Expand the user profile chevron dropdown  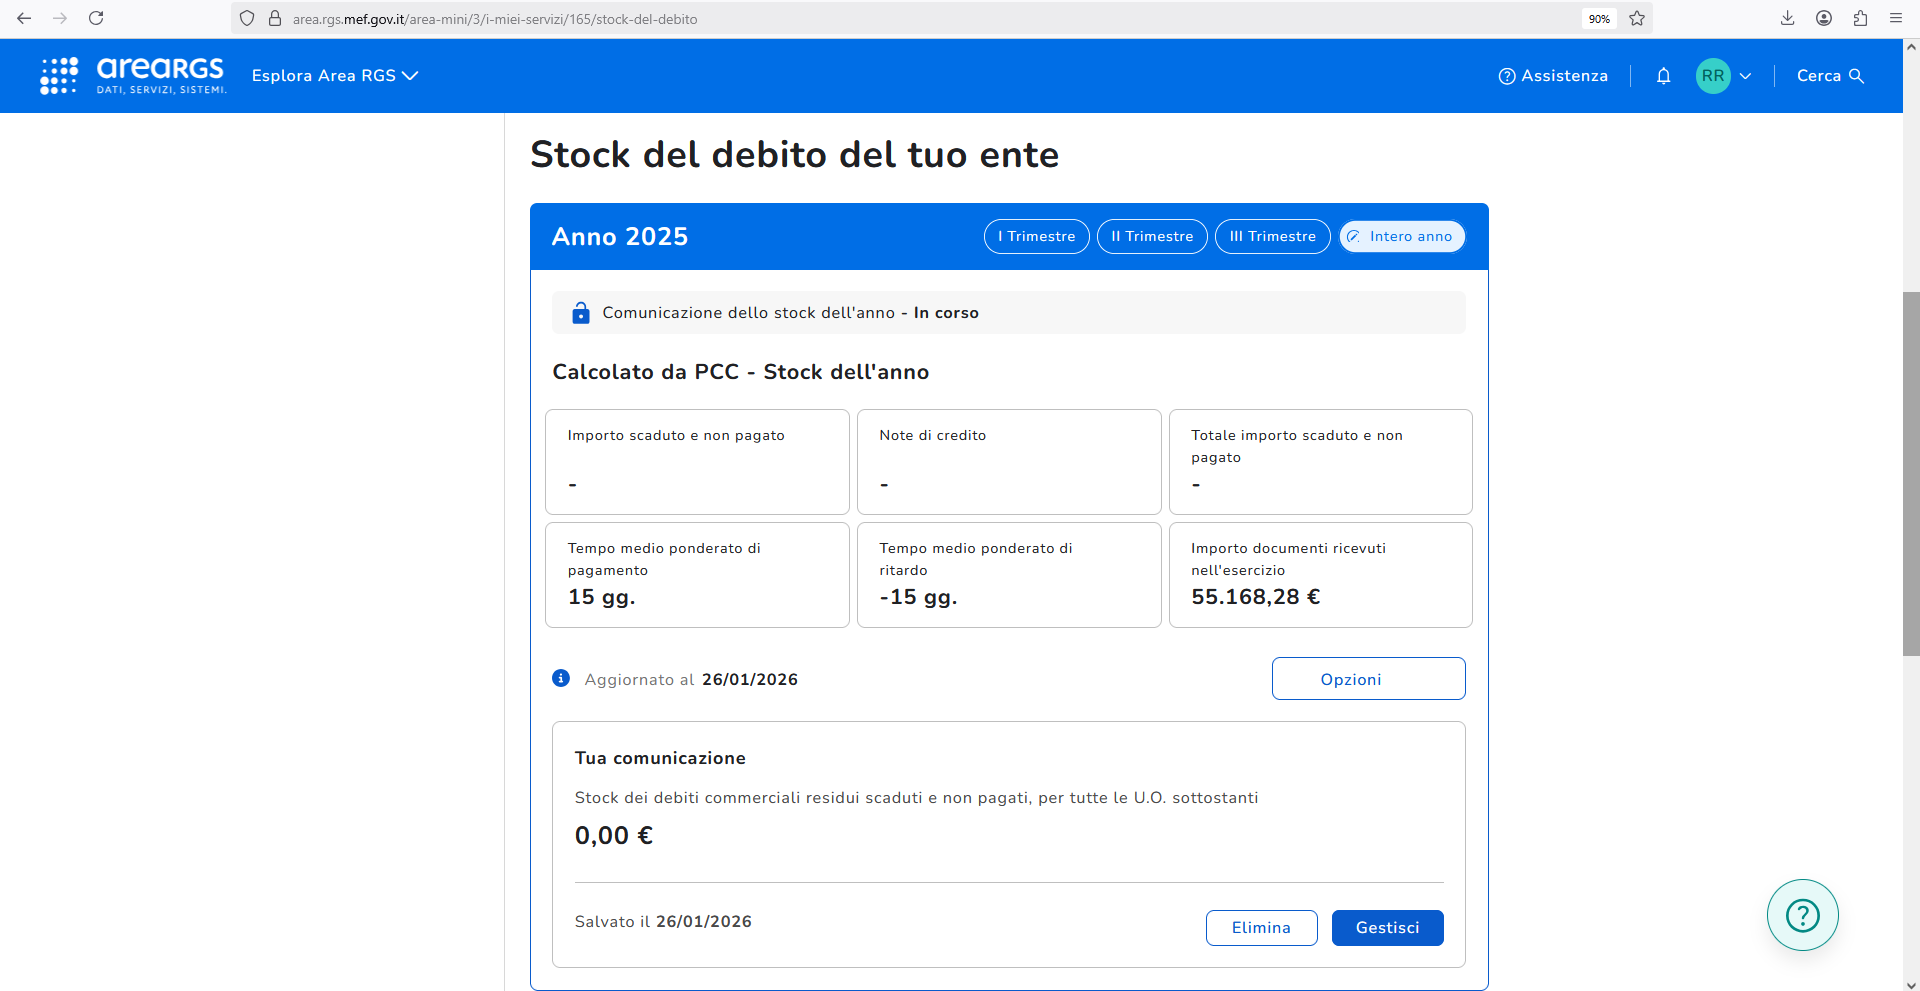pyautogui.click(x=1746, y=76)
